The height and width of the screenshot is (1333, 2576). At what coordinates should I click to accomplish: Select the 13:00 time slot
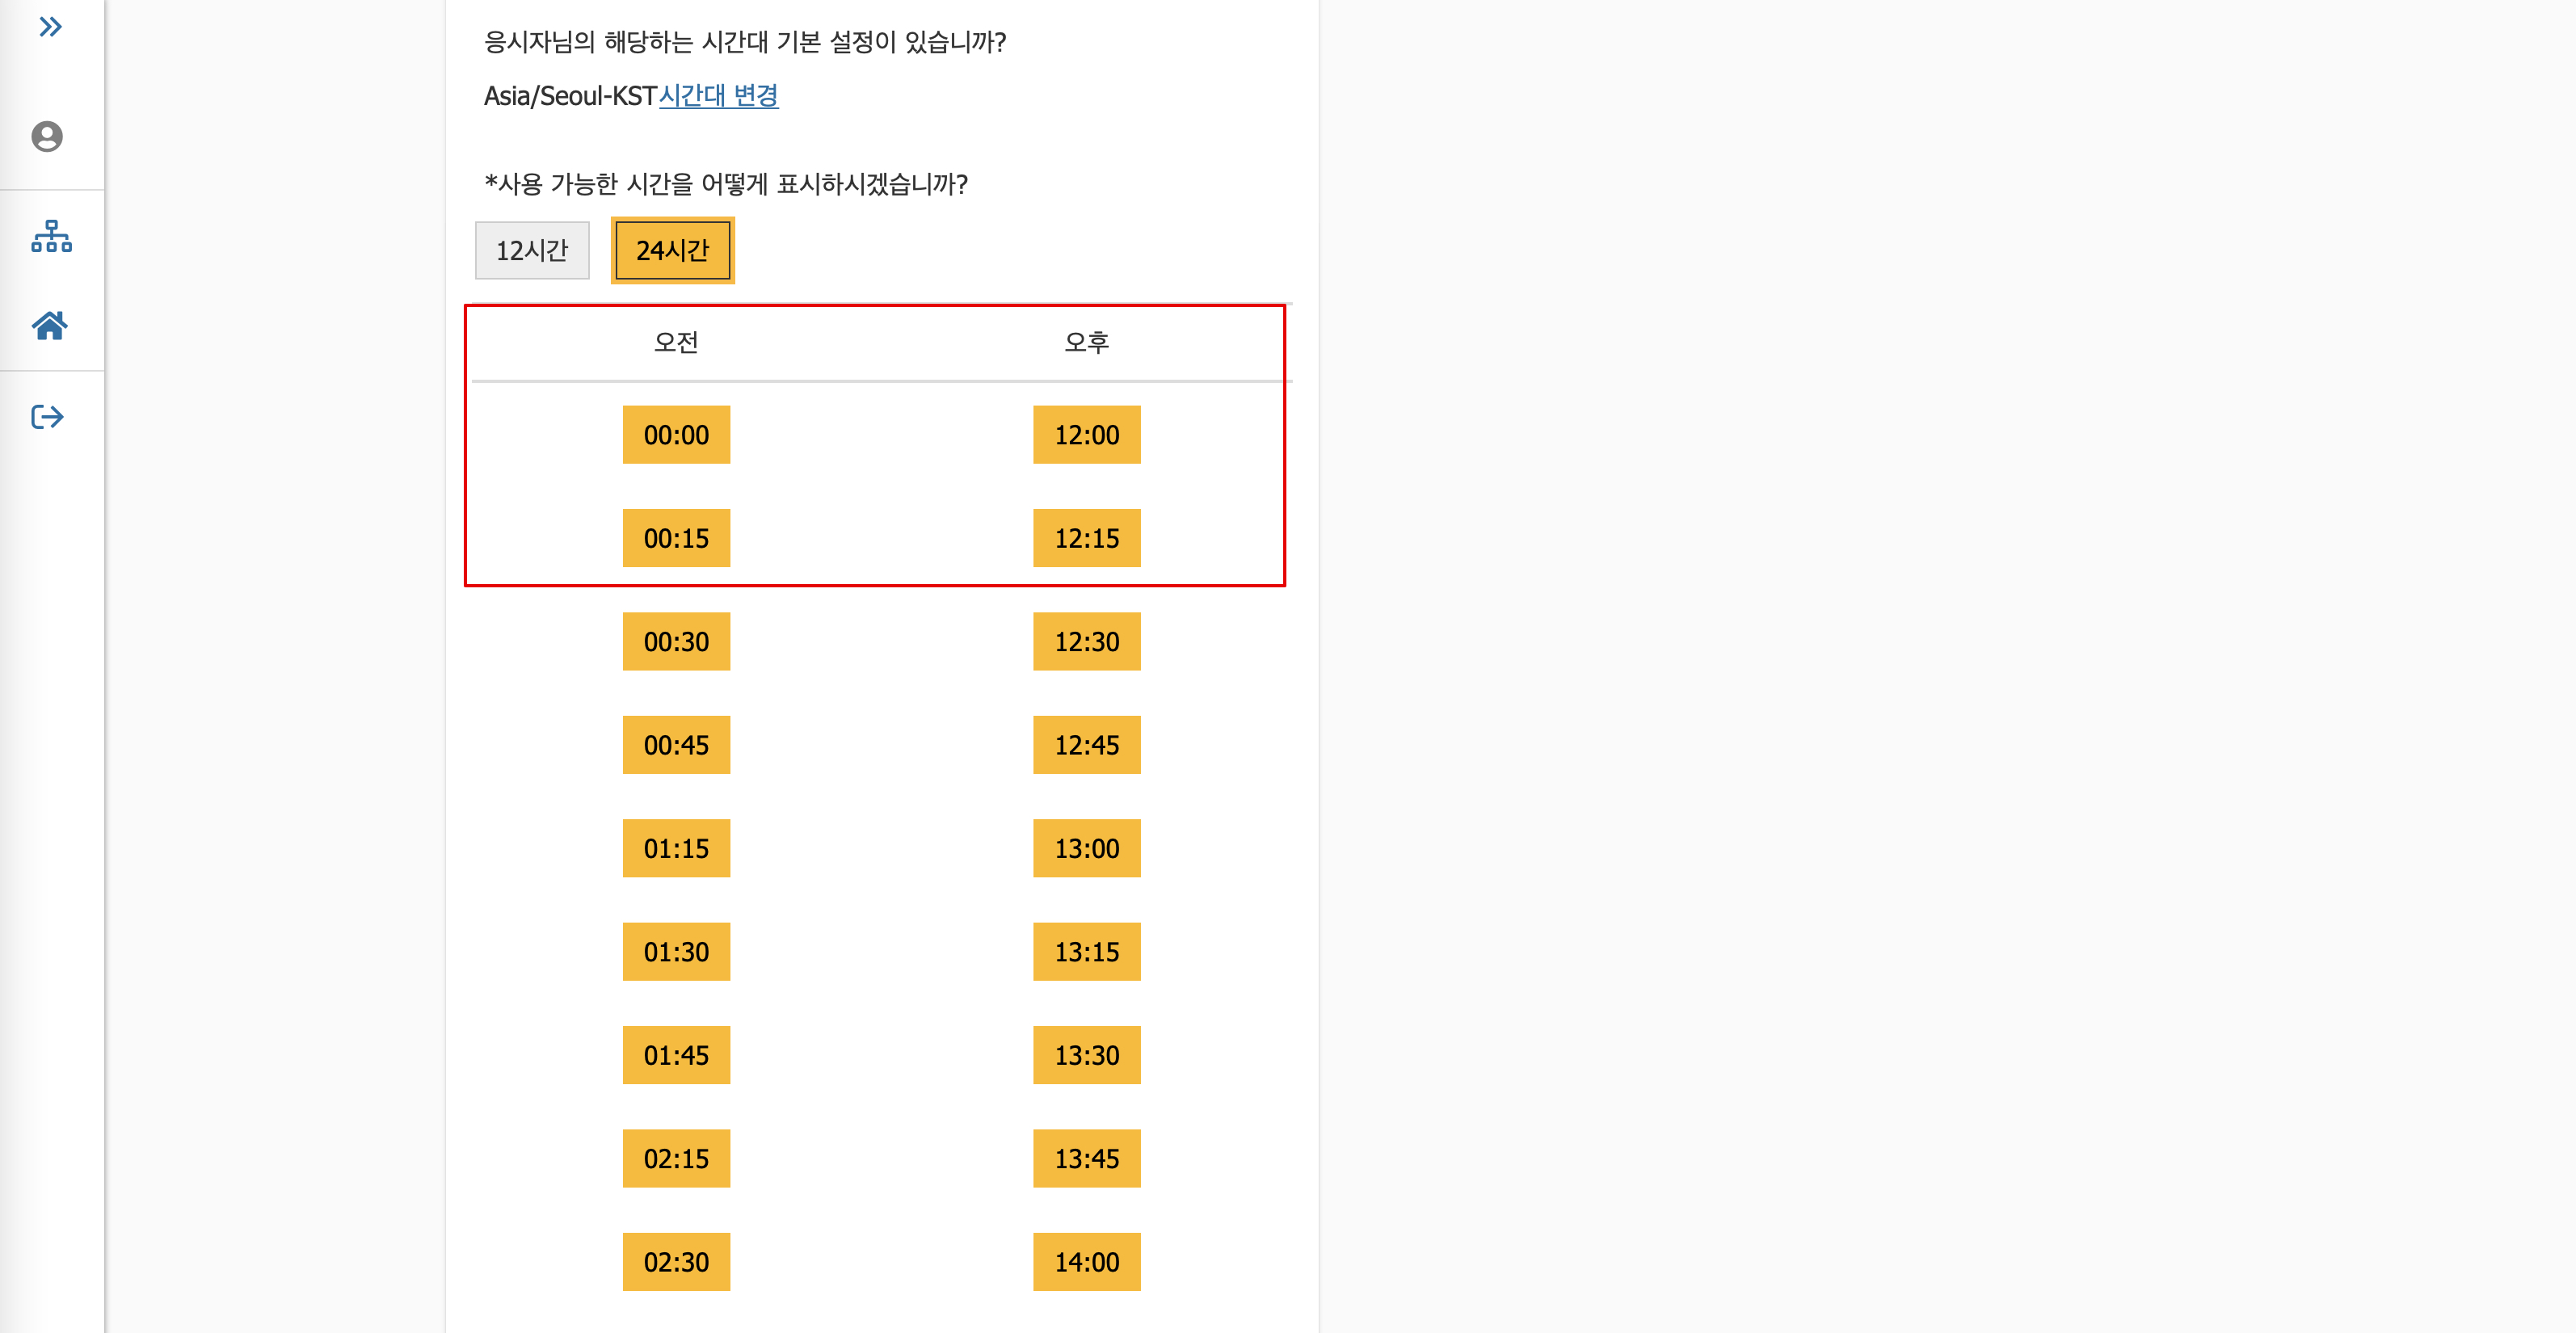tap(1086, 849)
